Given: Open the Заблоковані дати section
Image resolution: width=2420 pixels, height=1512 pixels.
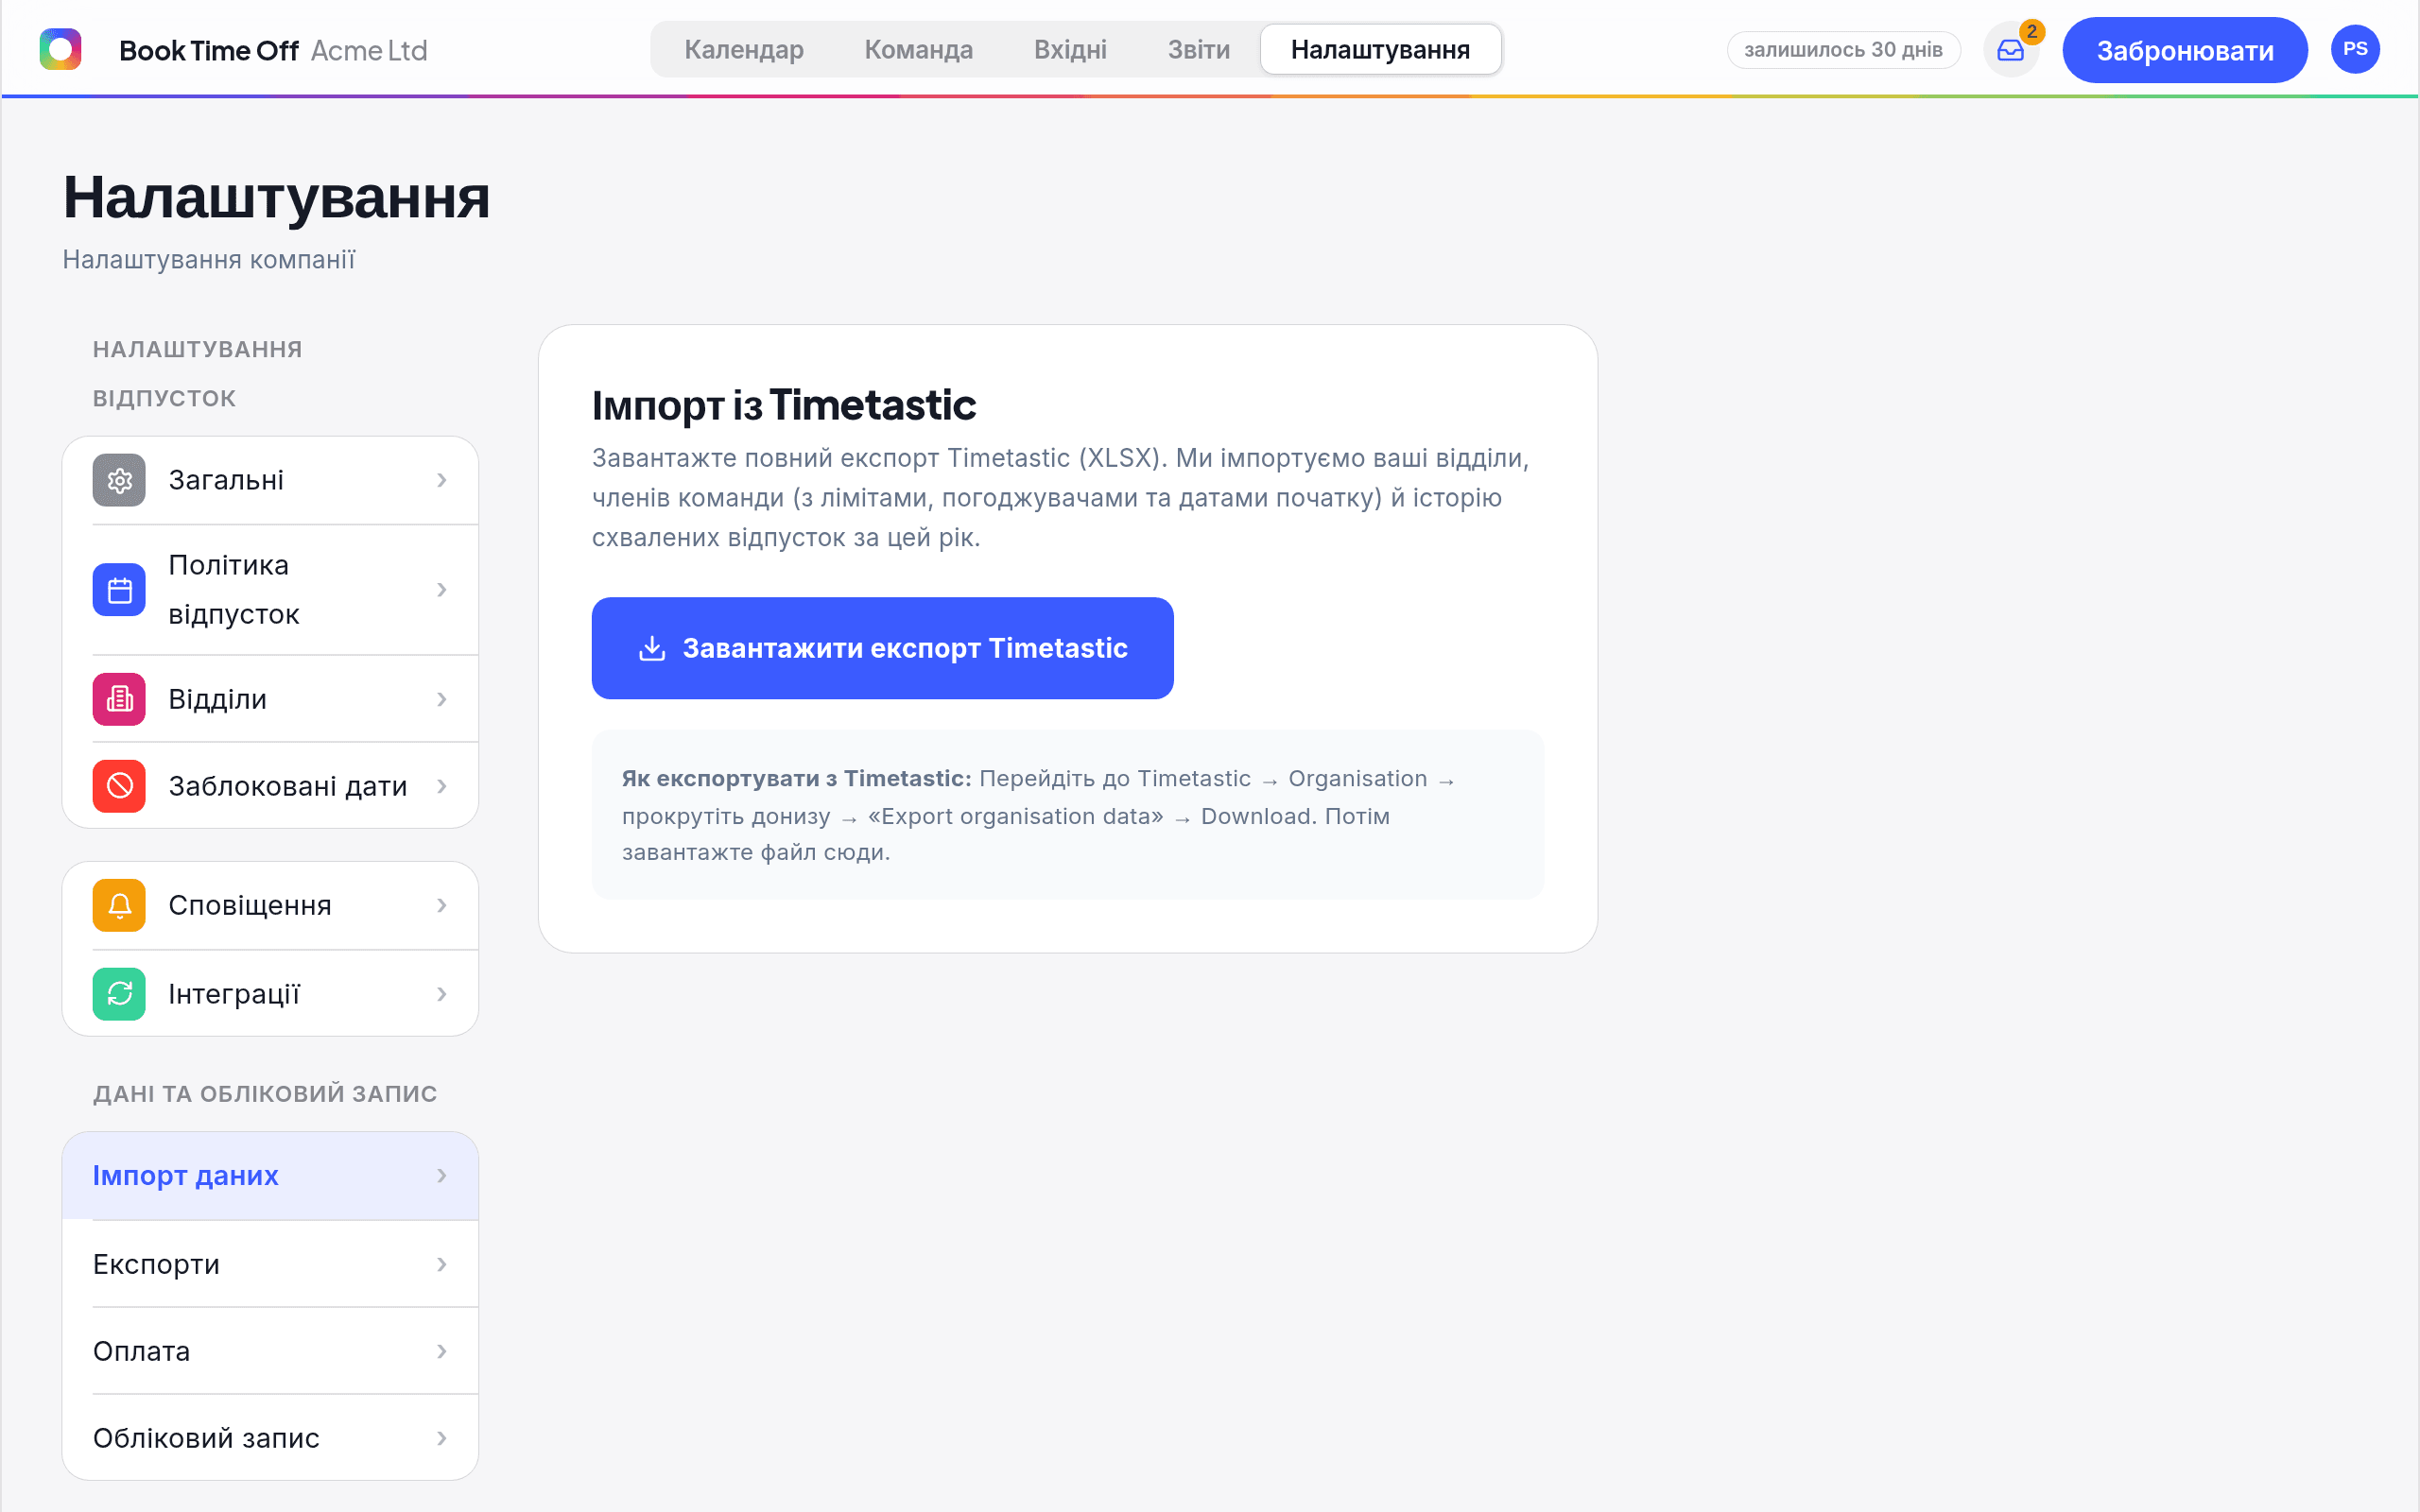Looking at the screenshot, I should [270, 786].
